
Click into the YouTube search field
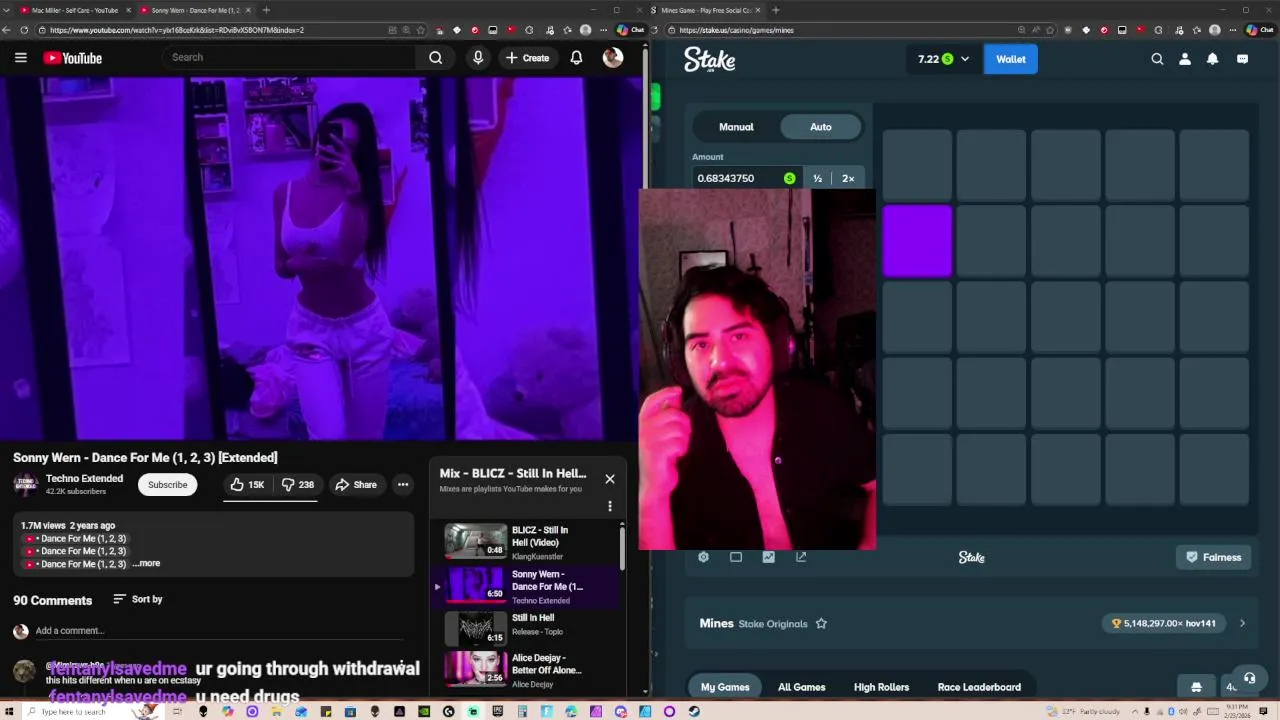point(290,58)
